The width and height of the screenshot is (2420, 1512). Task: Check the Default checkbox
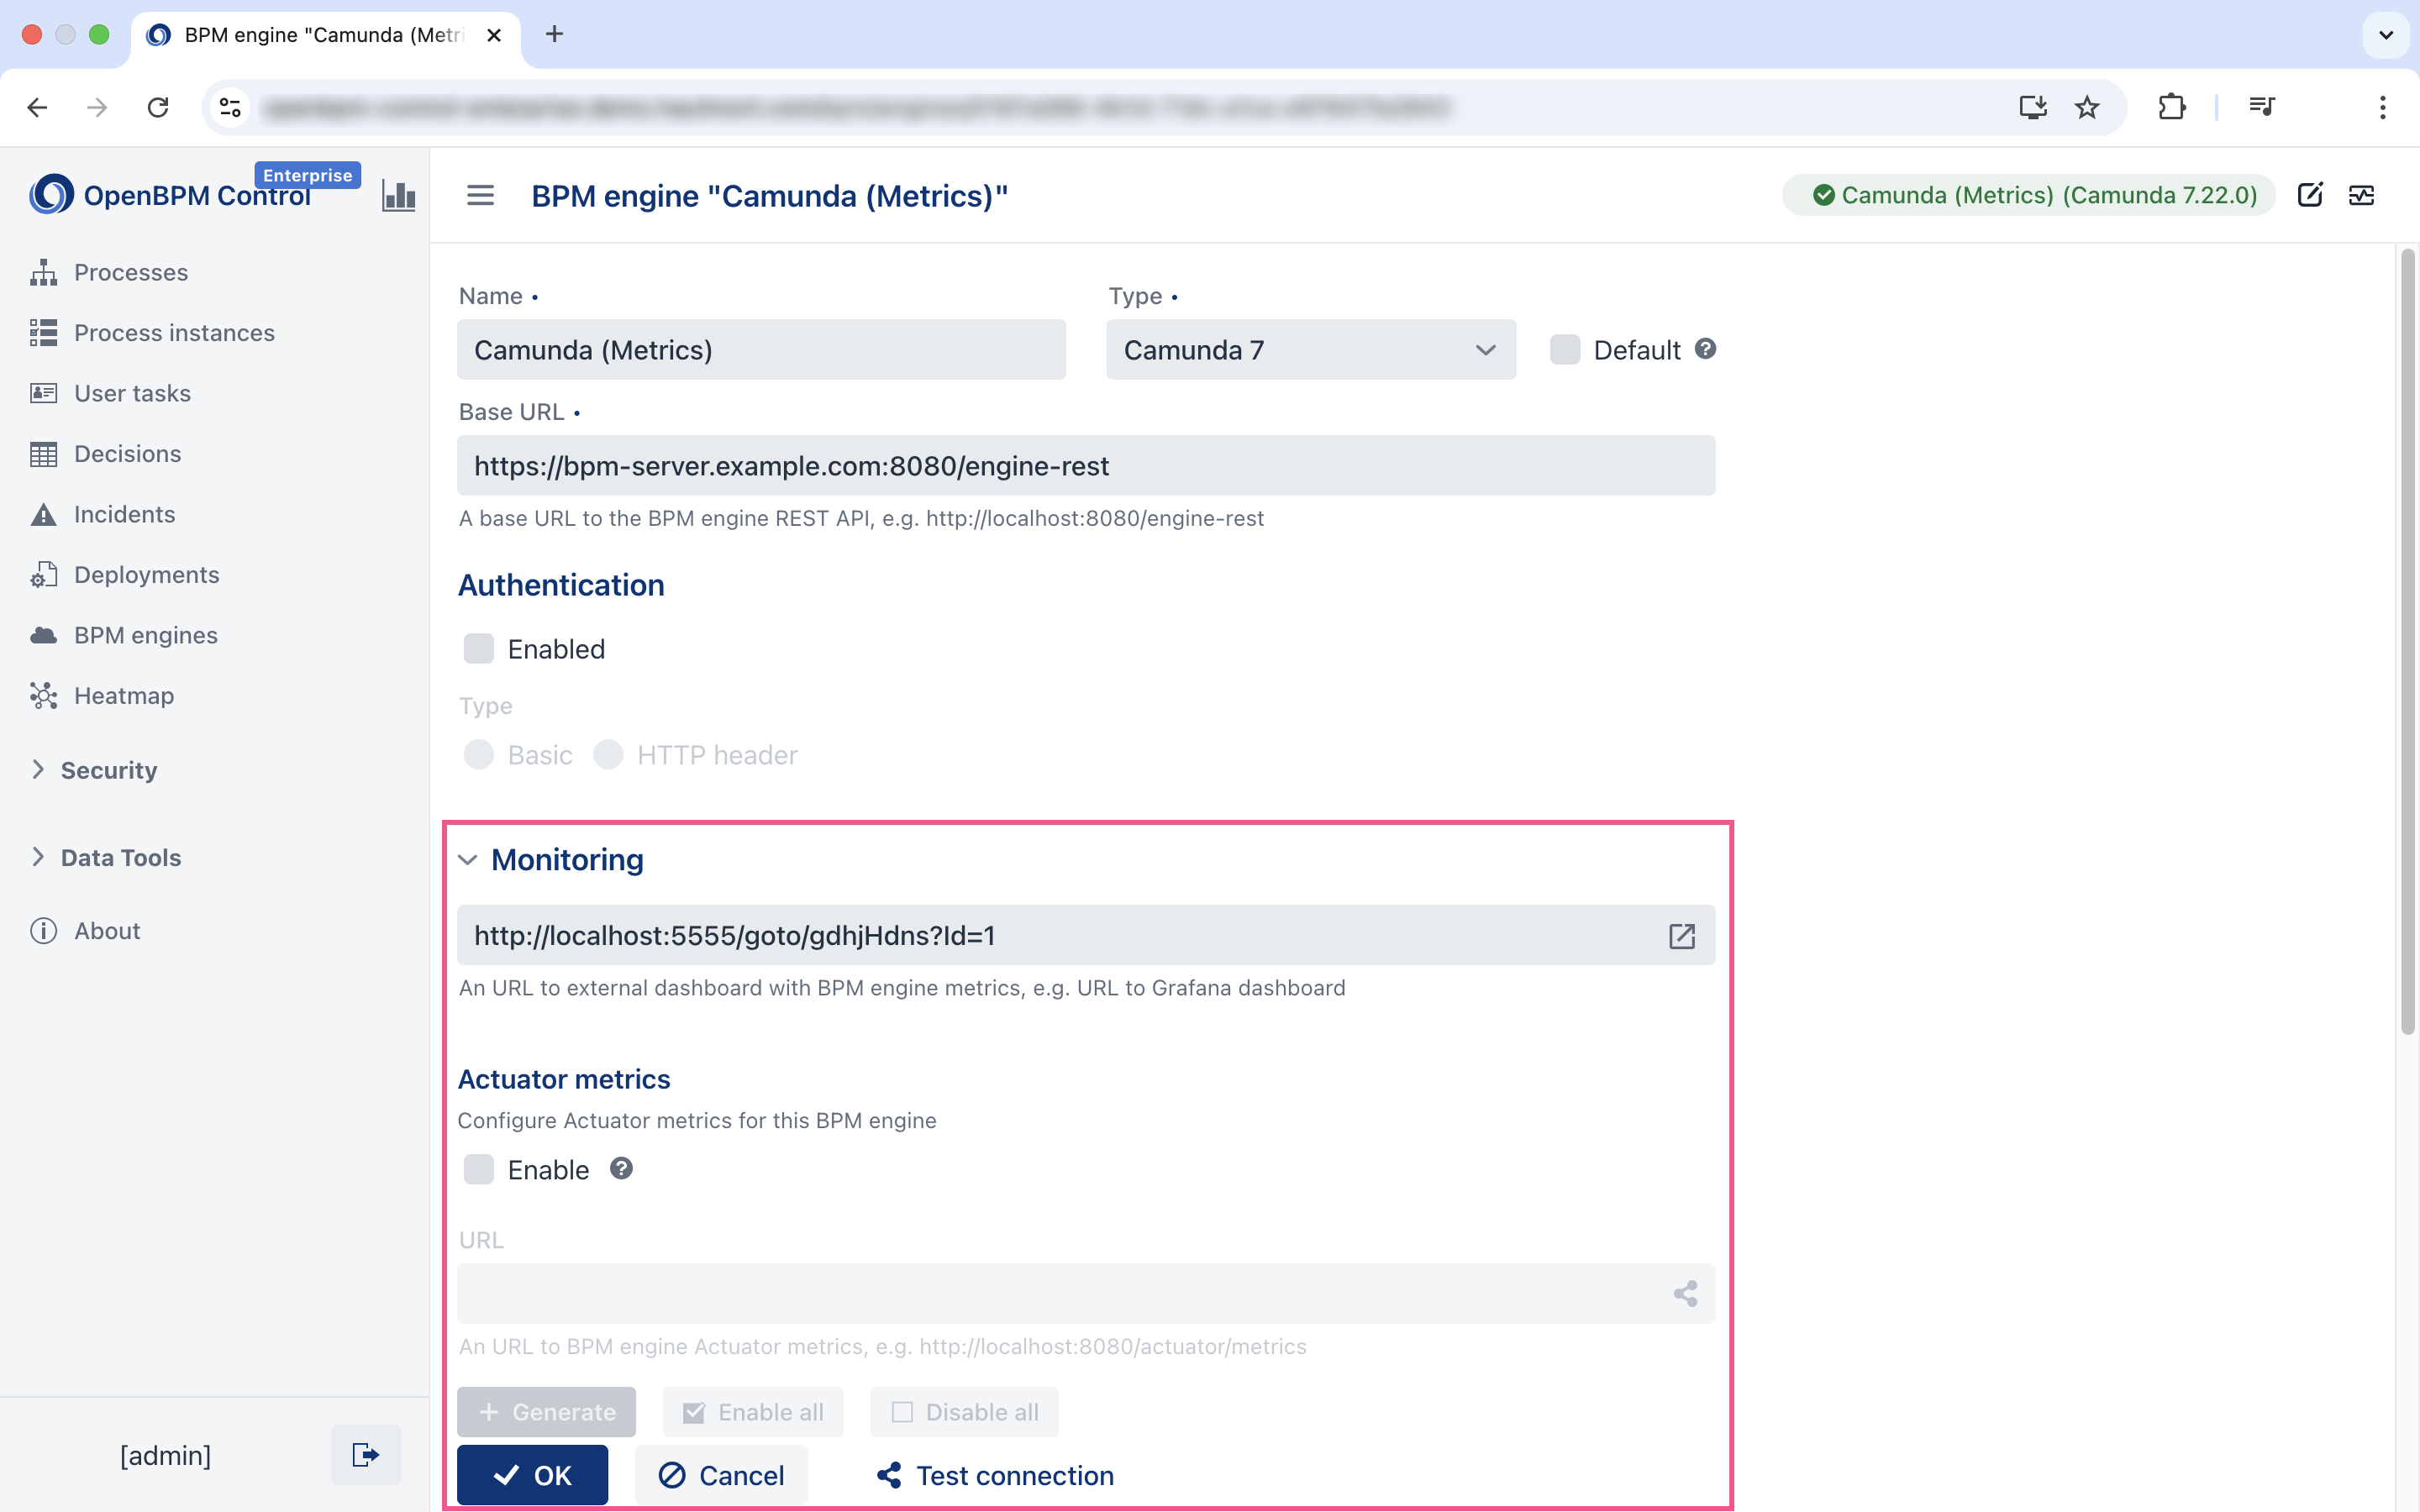point(1565,350)
